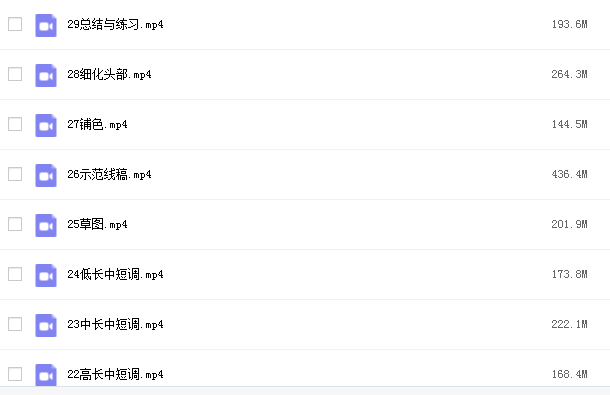Click video icon of 25草图.mp4
The height and width of the screenshot is (395, 610).
46,225
